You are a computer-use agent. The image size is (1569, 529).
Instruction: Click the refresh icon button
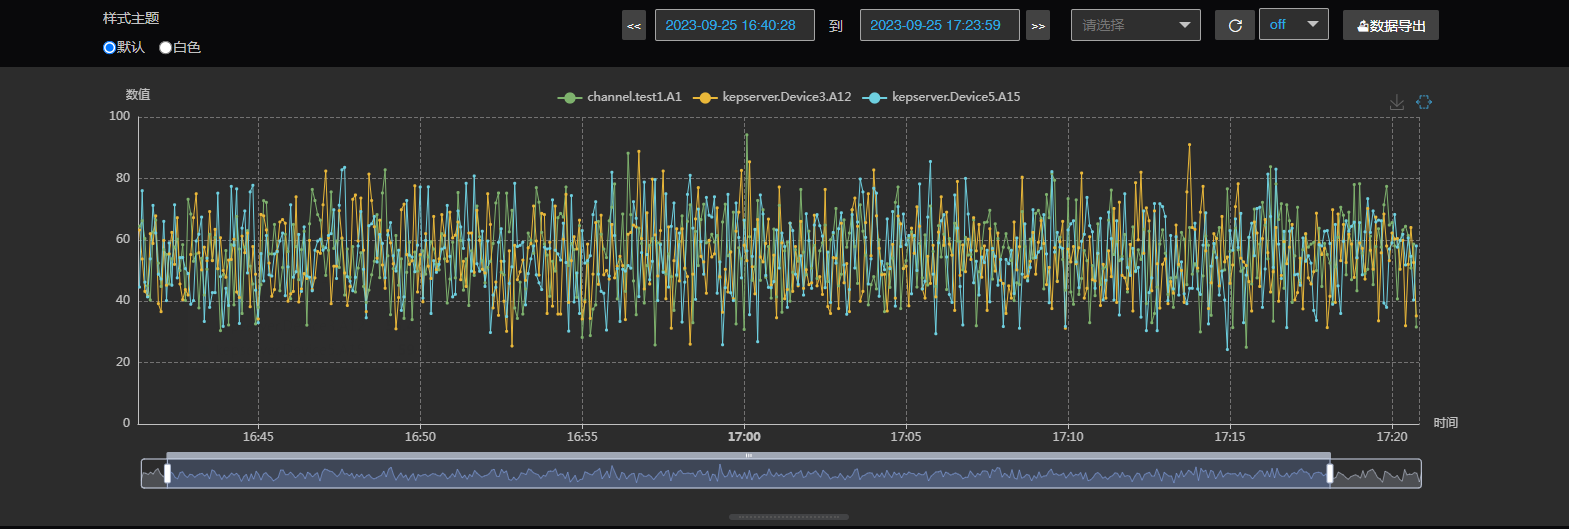click(x=1235, y=26)
